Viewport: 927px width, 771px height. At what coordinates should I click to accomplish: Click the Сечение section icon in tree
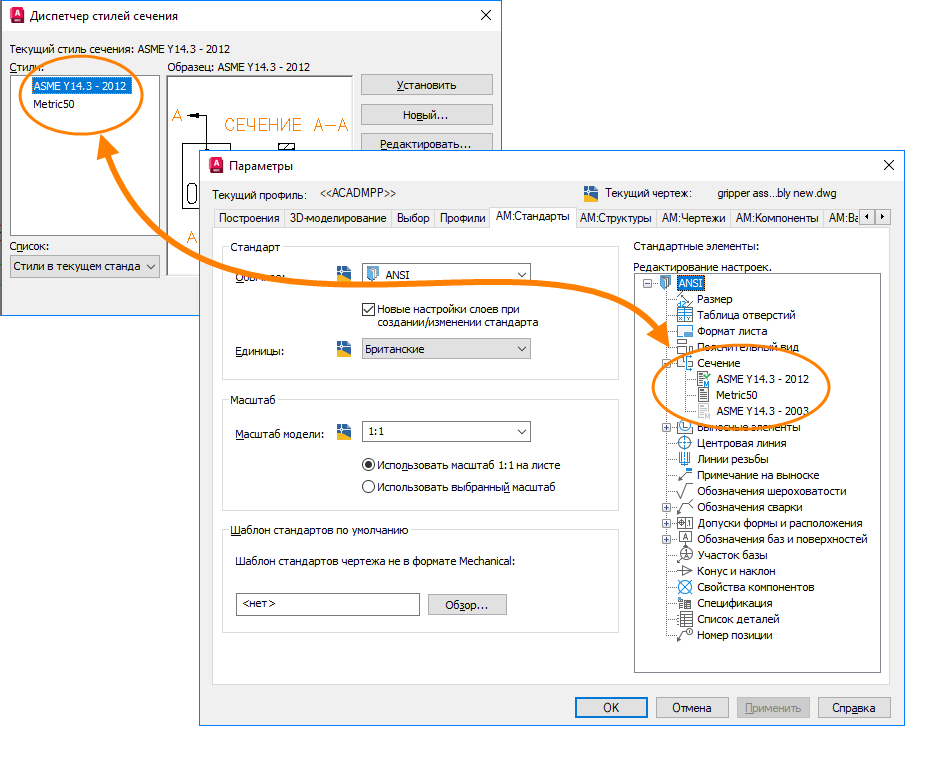685,363
